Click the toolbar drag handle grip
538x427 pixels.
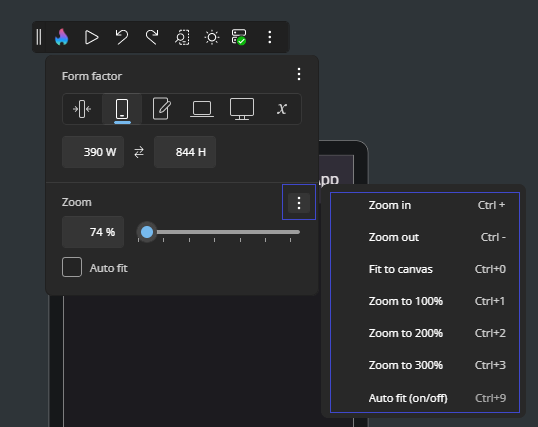pos(39,37)
